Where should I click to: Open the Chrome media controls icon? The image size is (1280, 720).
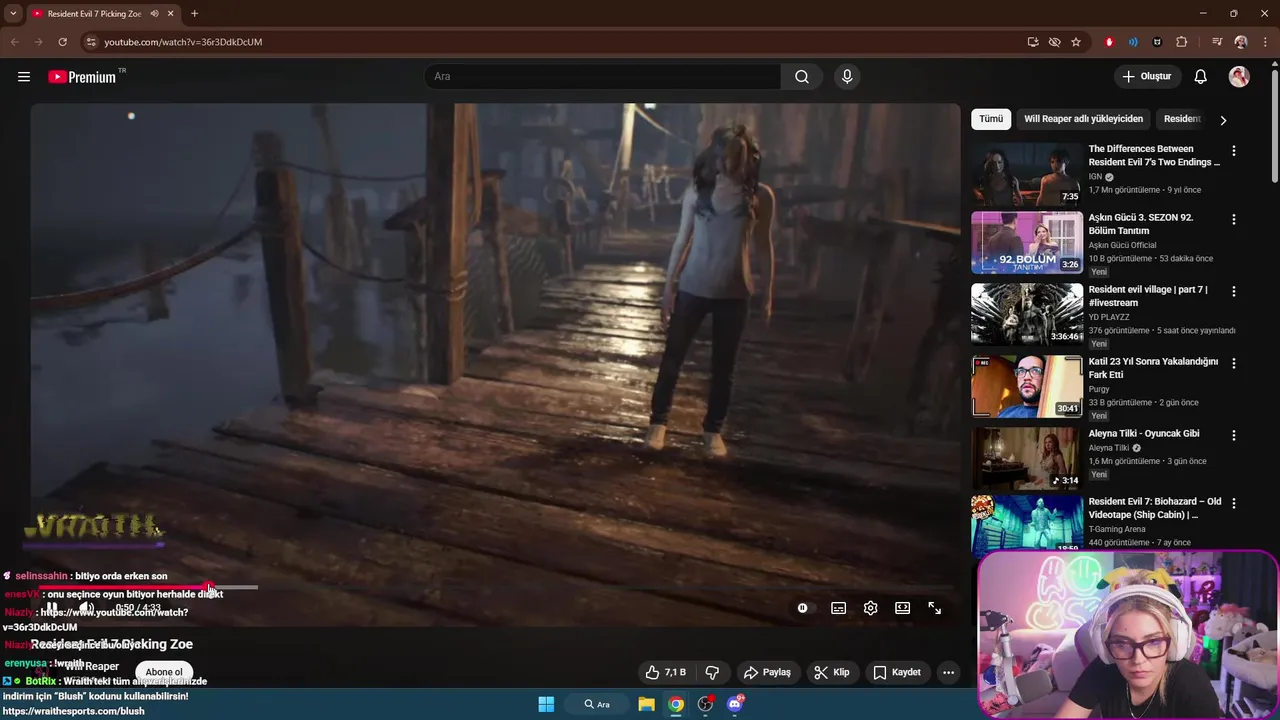click(1217, 42)
